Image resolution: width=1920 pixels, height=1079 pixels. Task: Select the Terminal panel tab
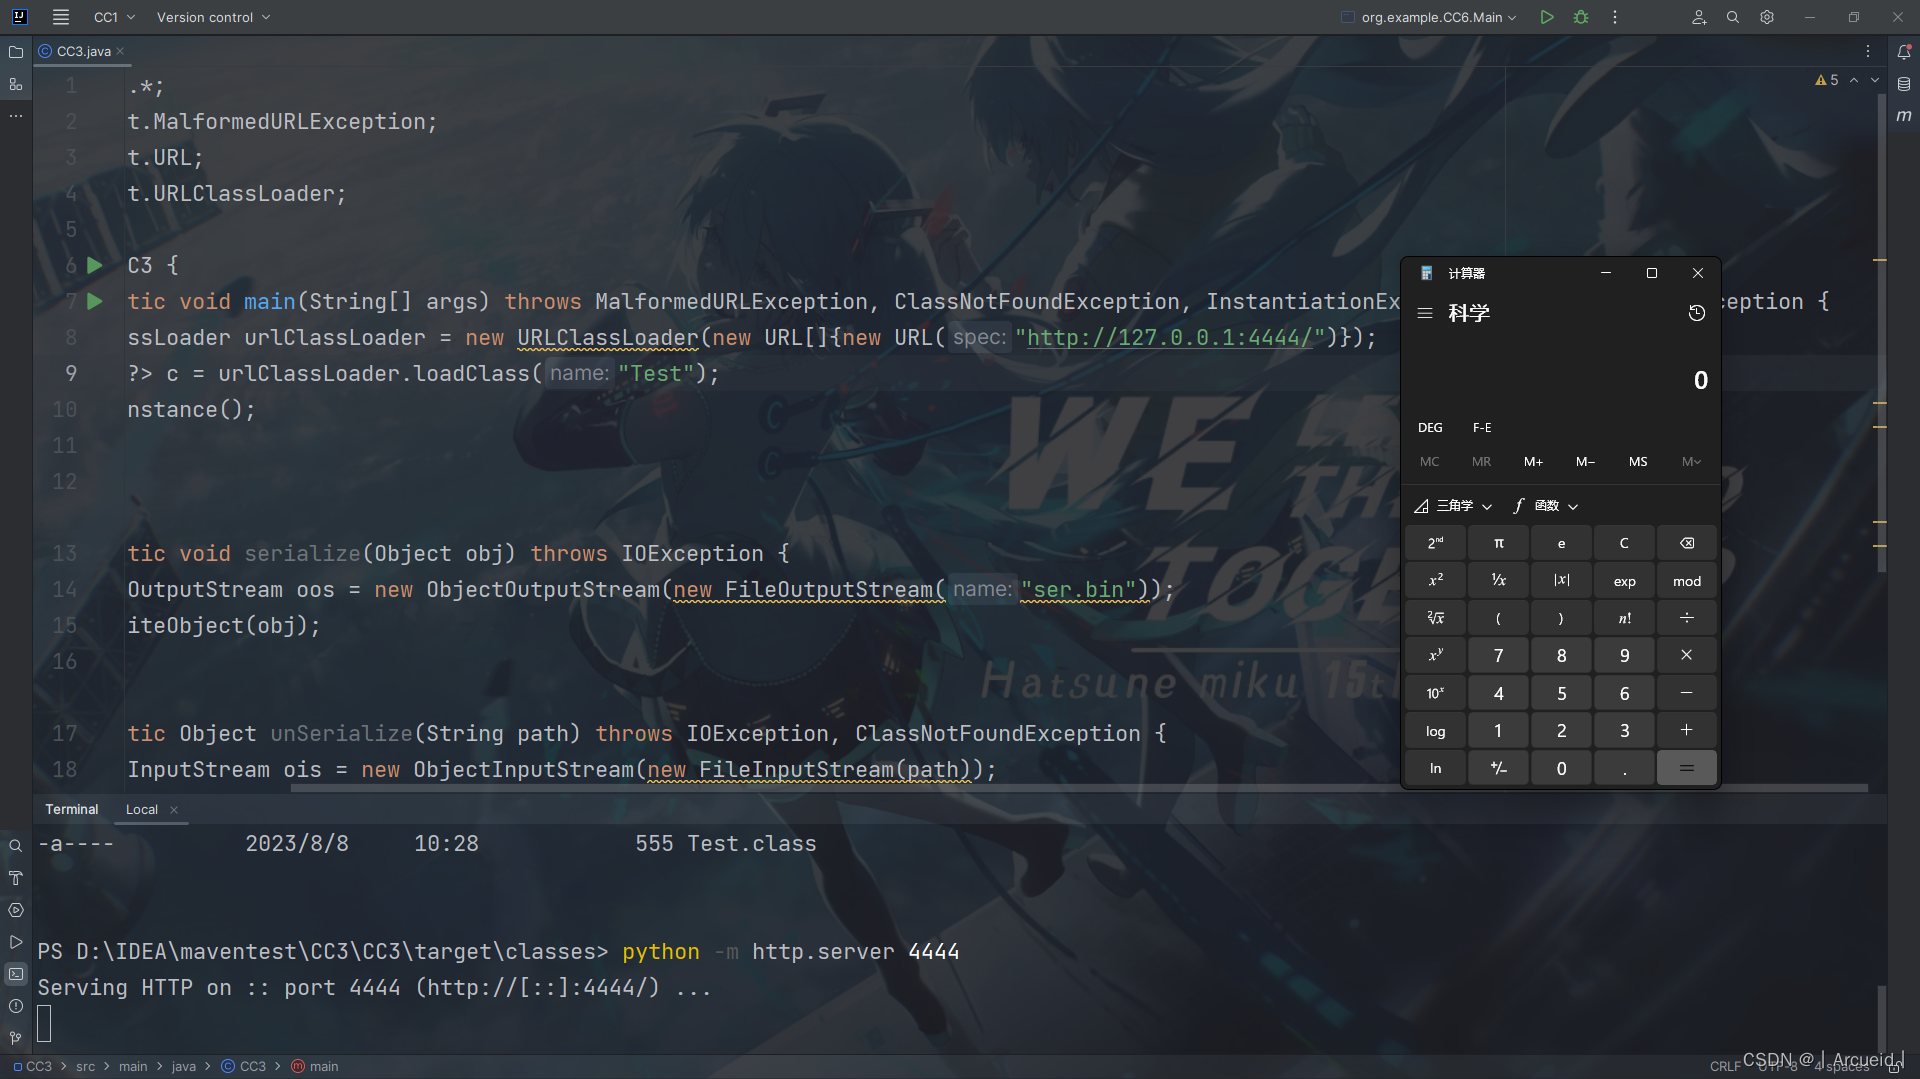tap(71, 809)
